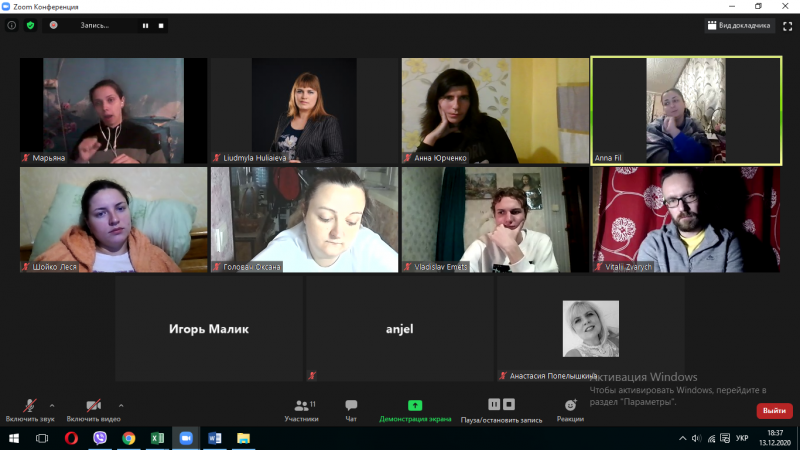
Task: Select anjel participant tile
Action: [399, 329]
